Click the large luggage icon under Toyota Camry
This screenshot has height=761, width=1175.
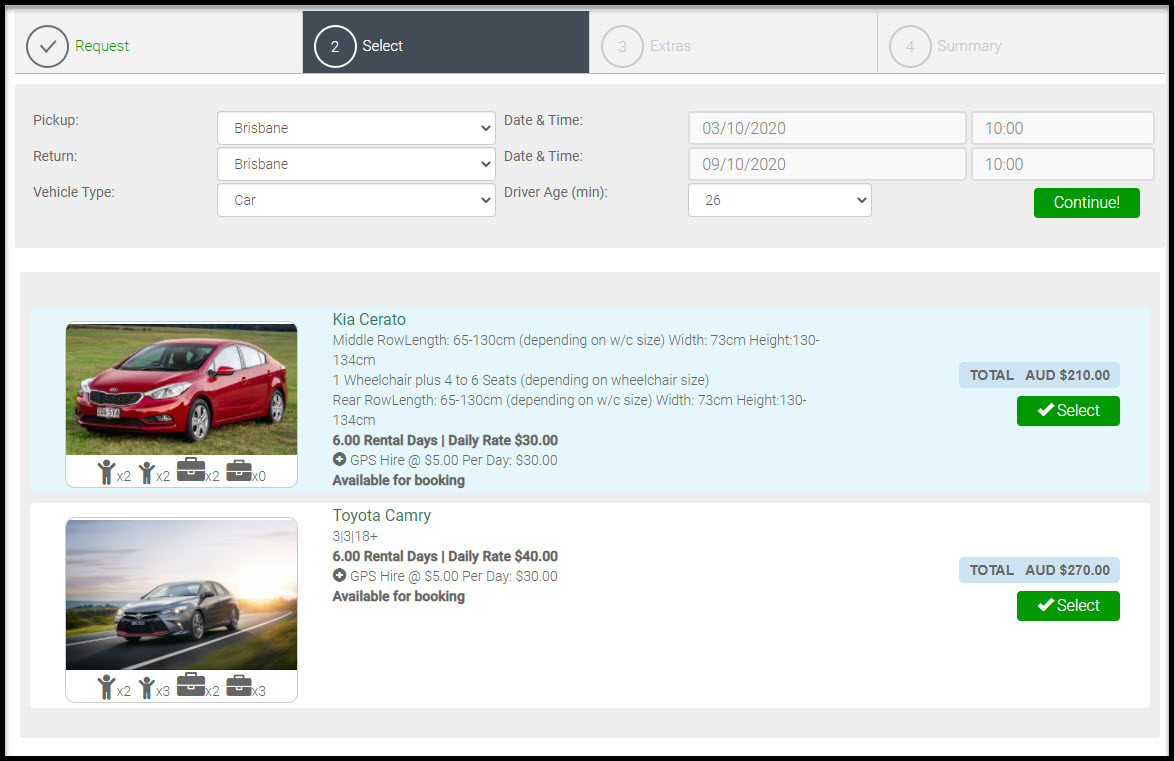191,685
